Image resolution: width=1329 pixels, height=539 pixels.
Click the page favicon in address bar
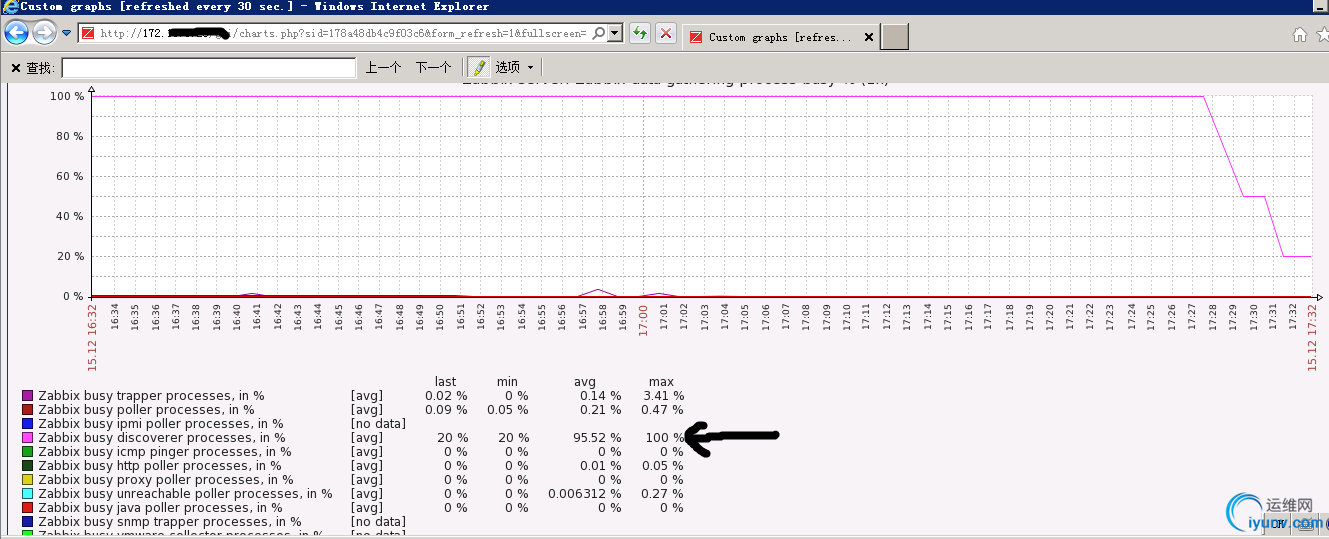88,33
